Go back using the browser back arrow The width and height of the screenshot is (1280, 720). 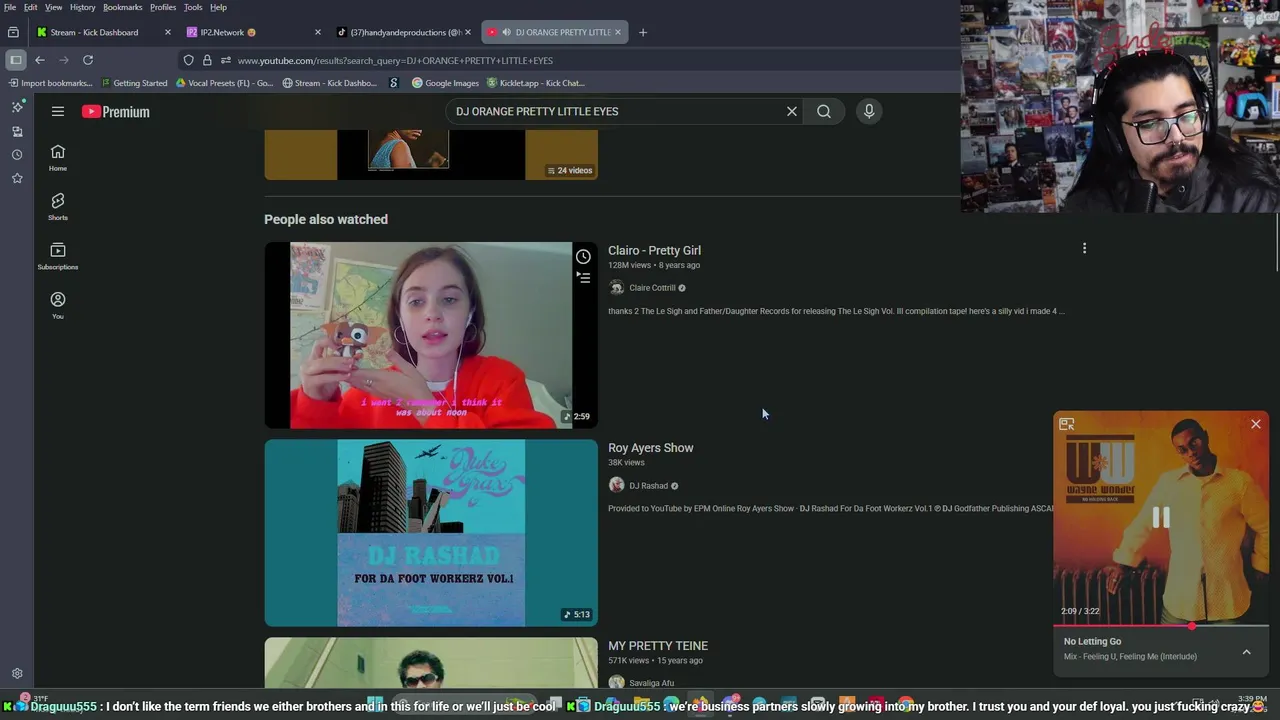[x=40, y=60]
